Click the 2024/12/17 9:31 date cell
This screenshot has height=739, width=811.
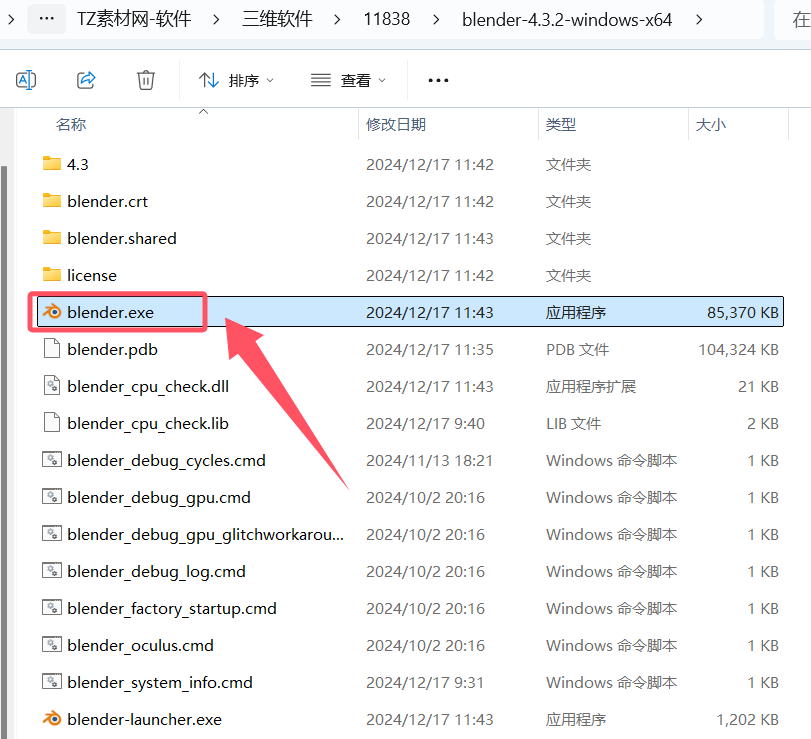pyautogui.click(x=425, y=683)
